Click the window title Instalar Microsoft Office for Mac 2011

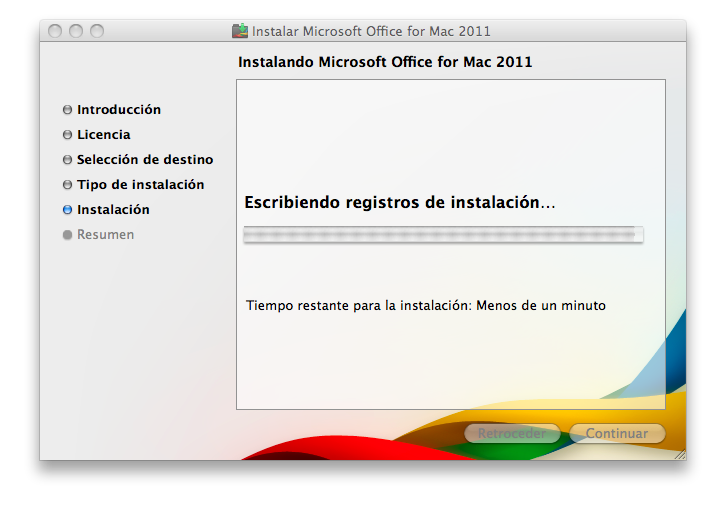point(371,31)
